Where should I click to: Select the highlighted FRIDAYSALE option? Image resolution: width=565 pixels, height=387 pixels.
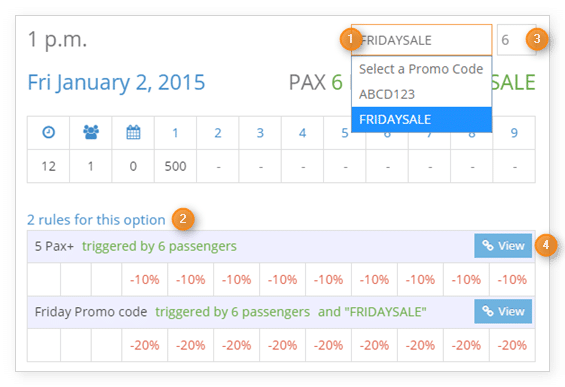click(422, 120)
